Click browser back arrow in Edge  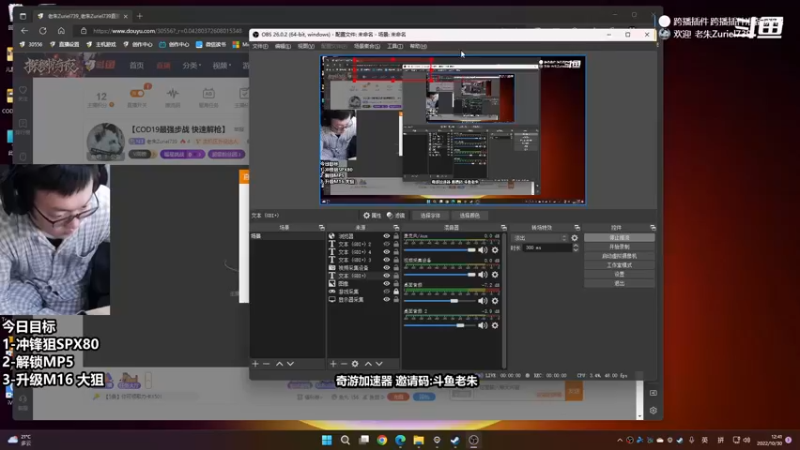(24, 31)
